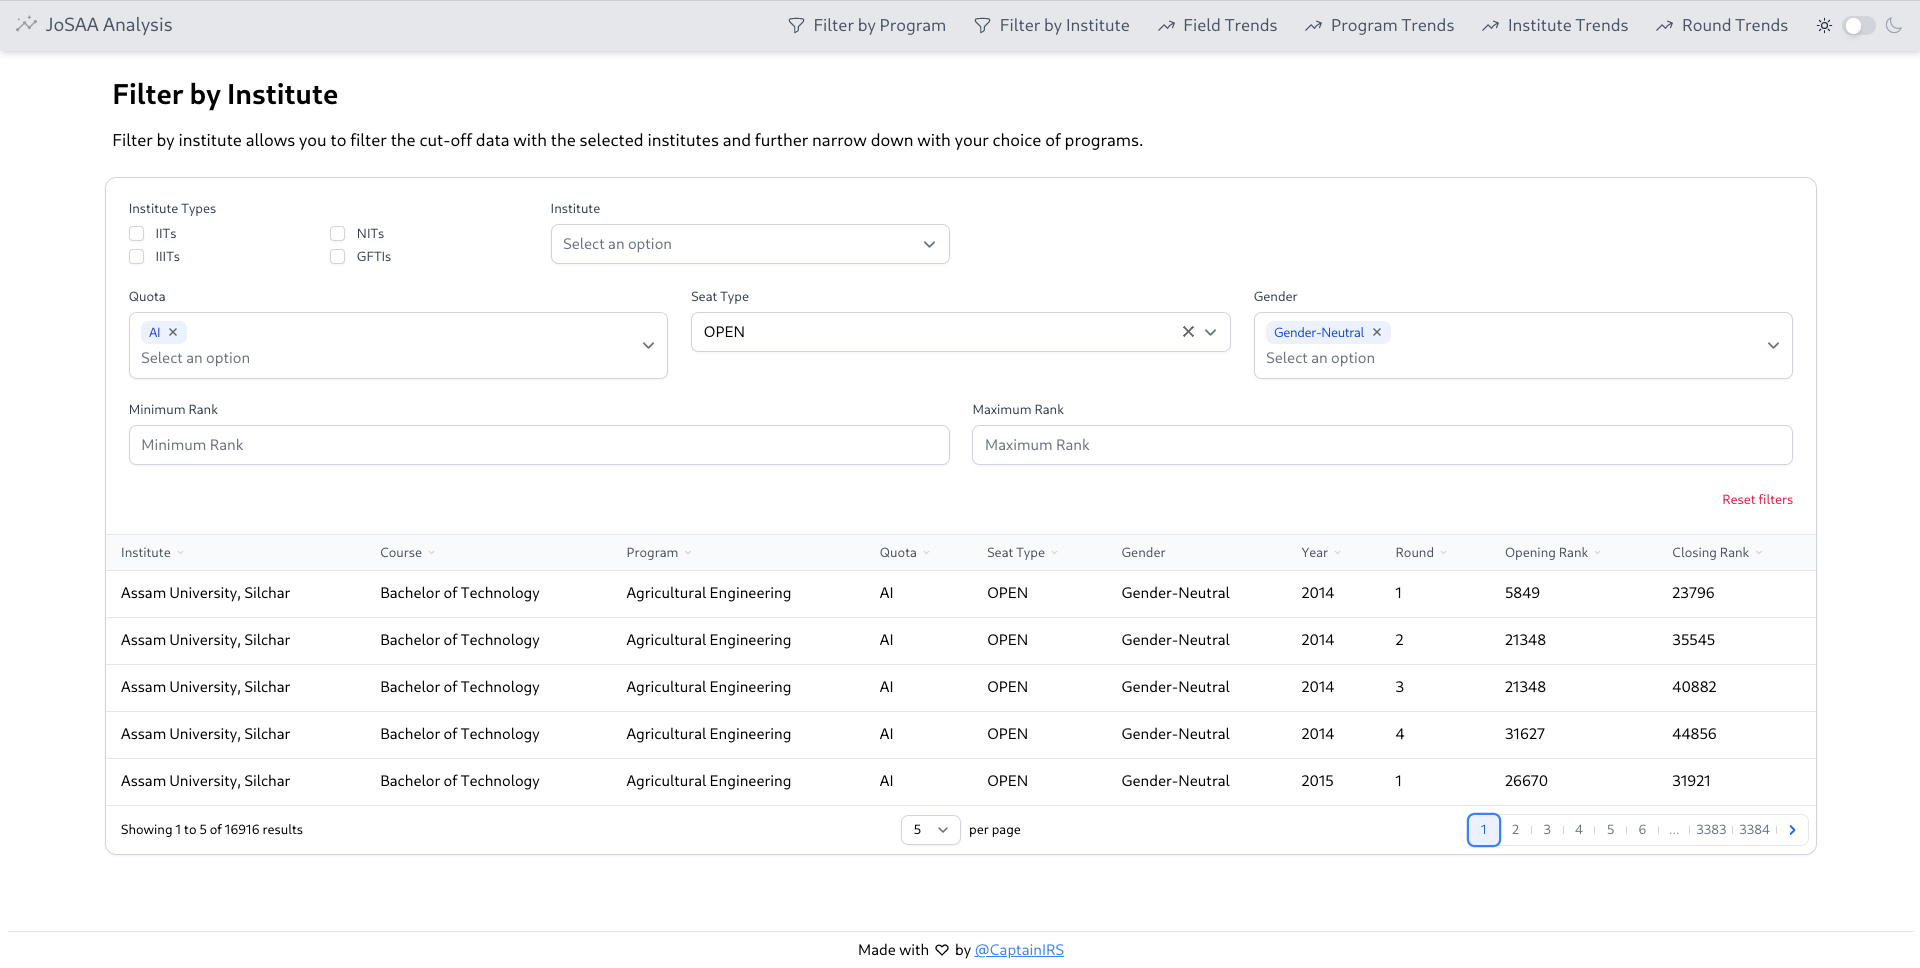1920x968 pixels.
Task: Click the JoSAA Analysis logo icon
Action: coord(26,25)
